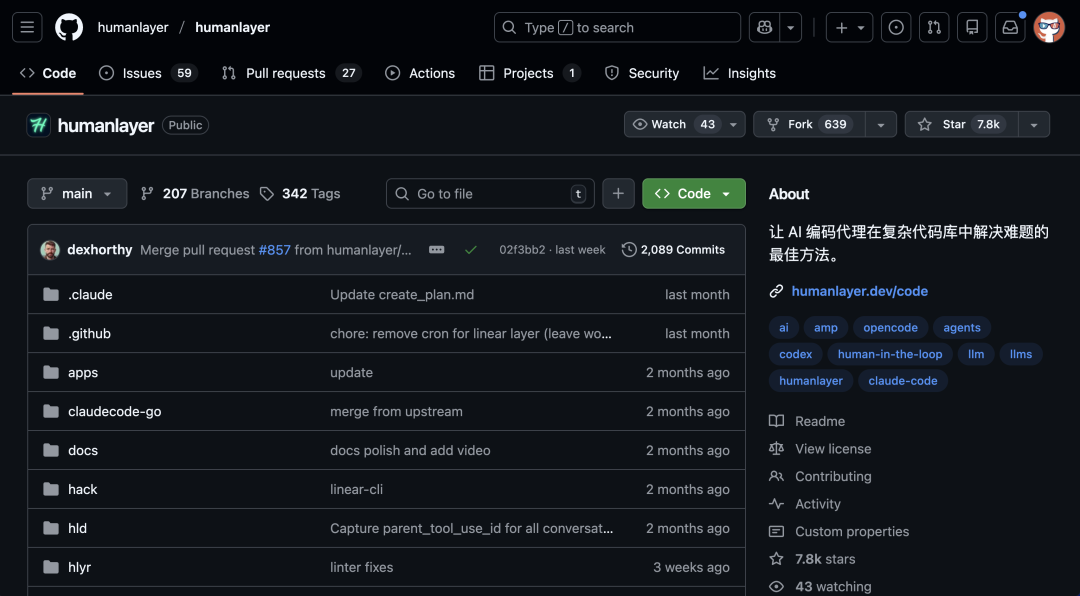This screenshot has width=1080, height=596.
Task: Open the hack folder row
Action: (386, 489)
